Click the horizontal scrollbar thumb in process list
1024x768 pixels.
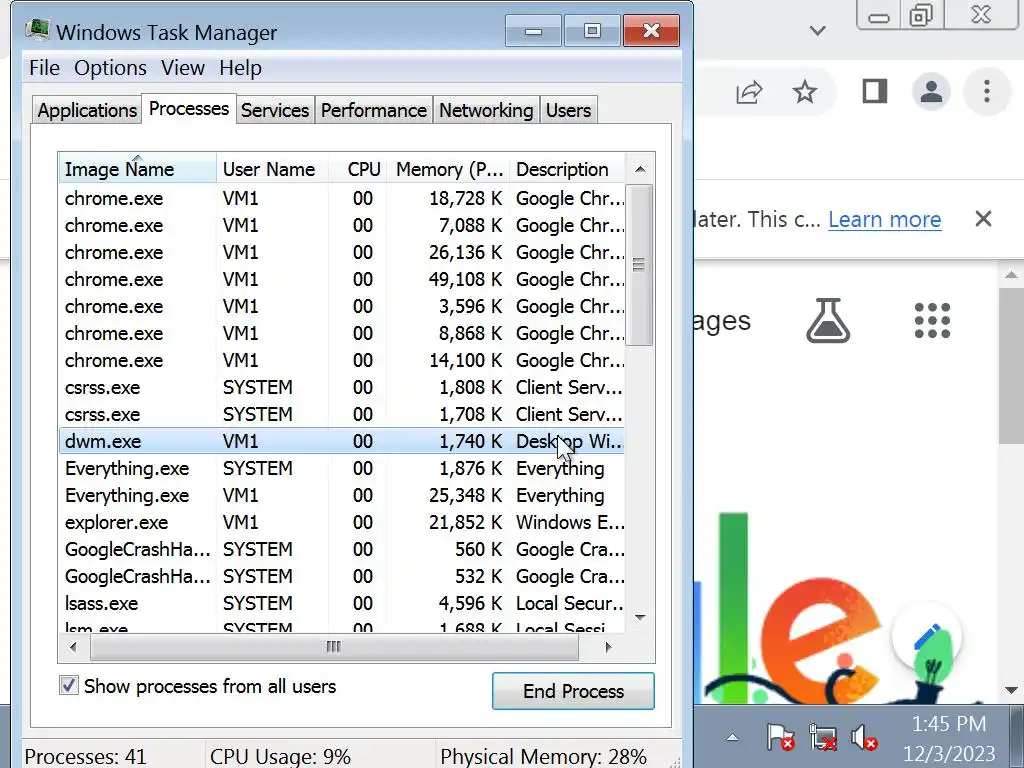334,647
